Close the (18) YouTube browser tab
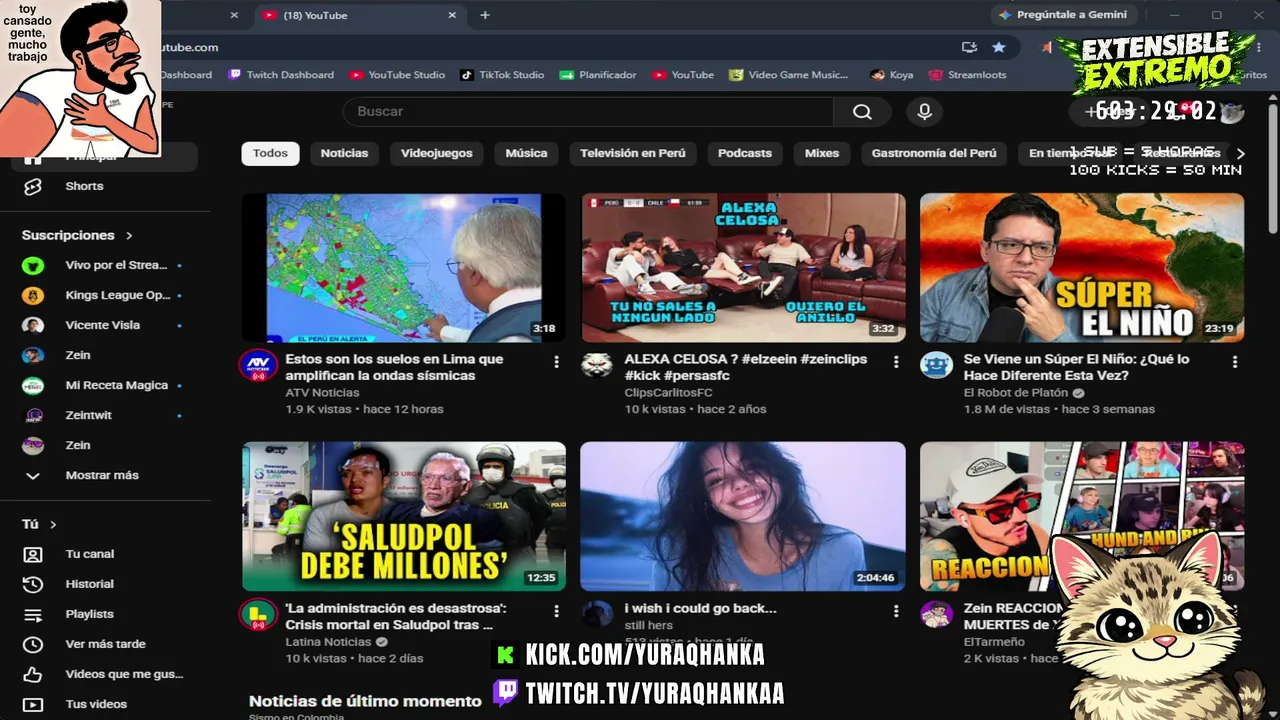 452,15
